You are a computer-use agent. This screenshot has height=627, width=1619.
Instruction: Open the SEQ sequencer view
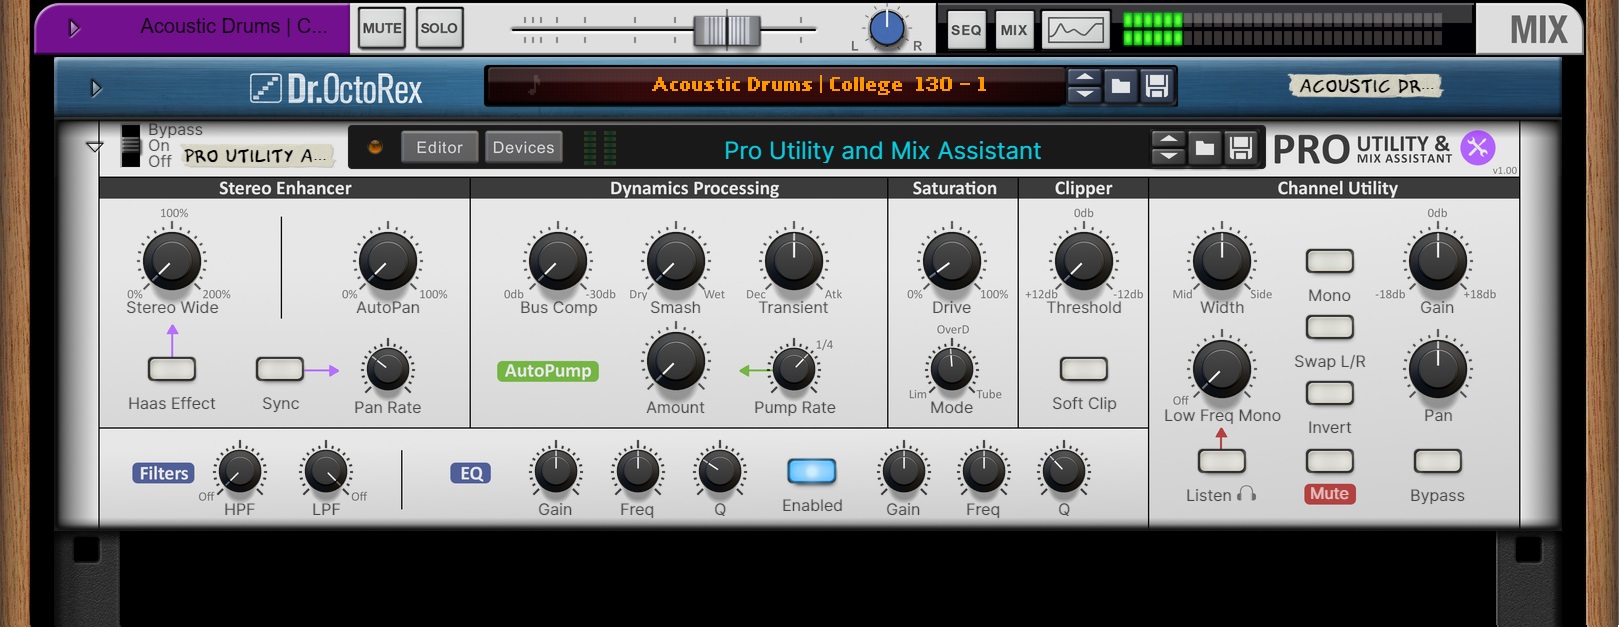[x=966, y=30]
